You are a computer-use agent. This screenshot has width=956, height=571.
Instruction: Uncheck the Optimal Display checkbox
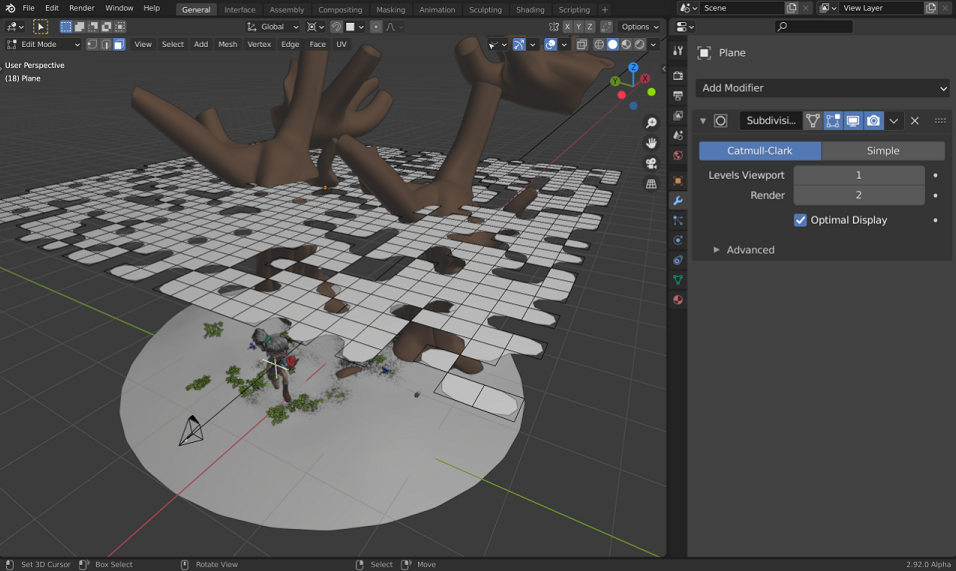pyautogui.click(x=800, y=220)
